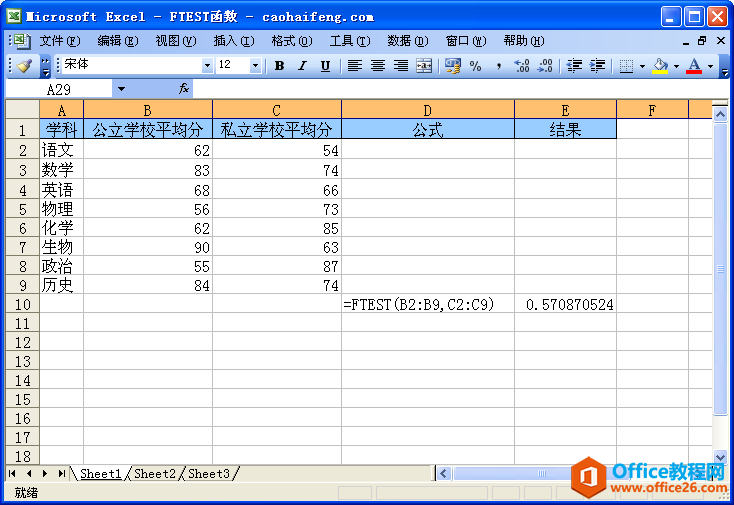
Task: Open the font name dropdown
Action: pos(207,66)
